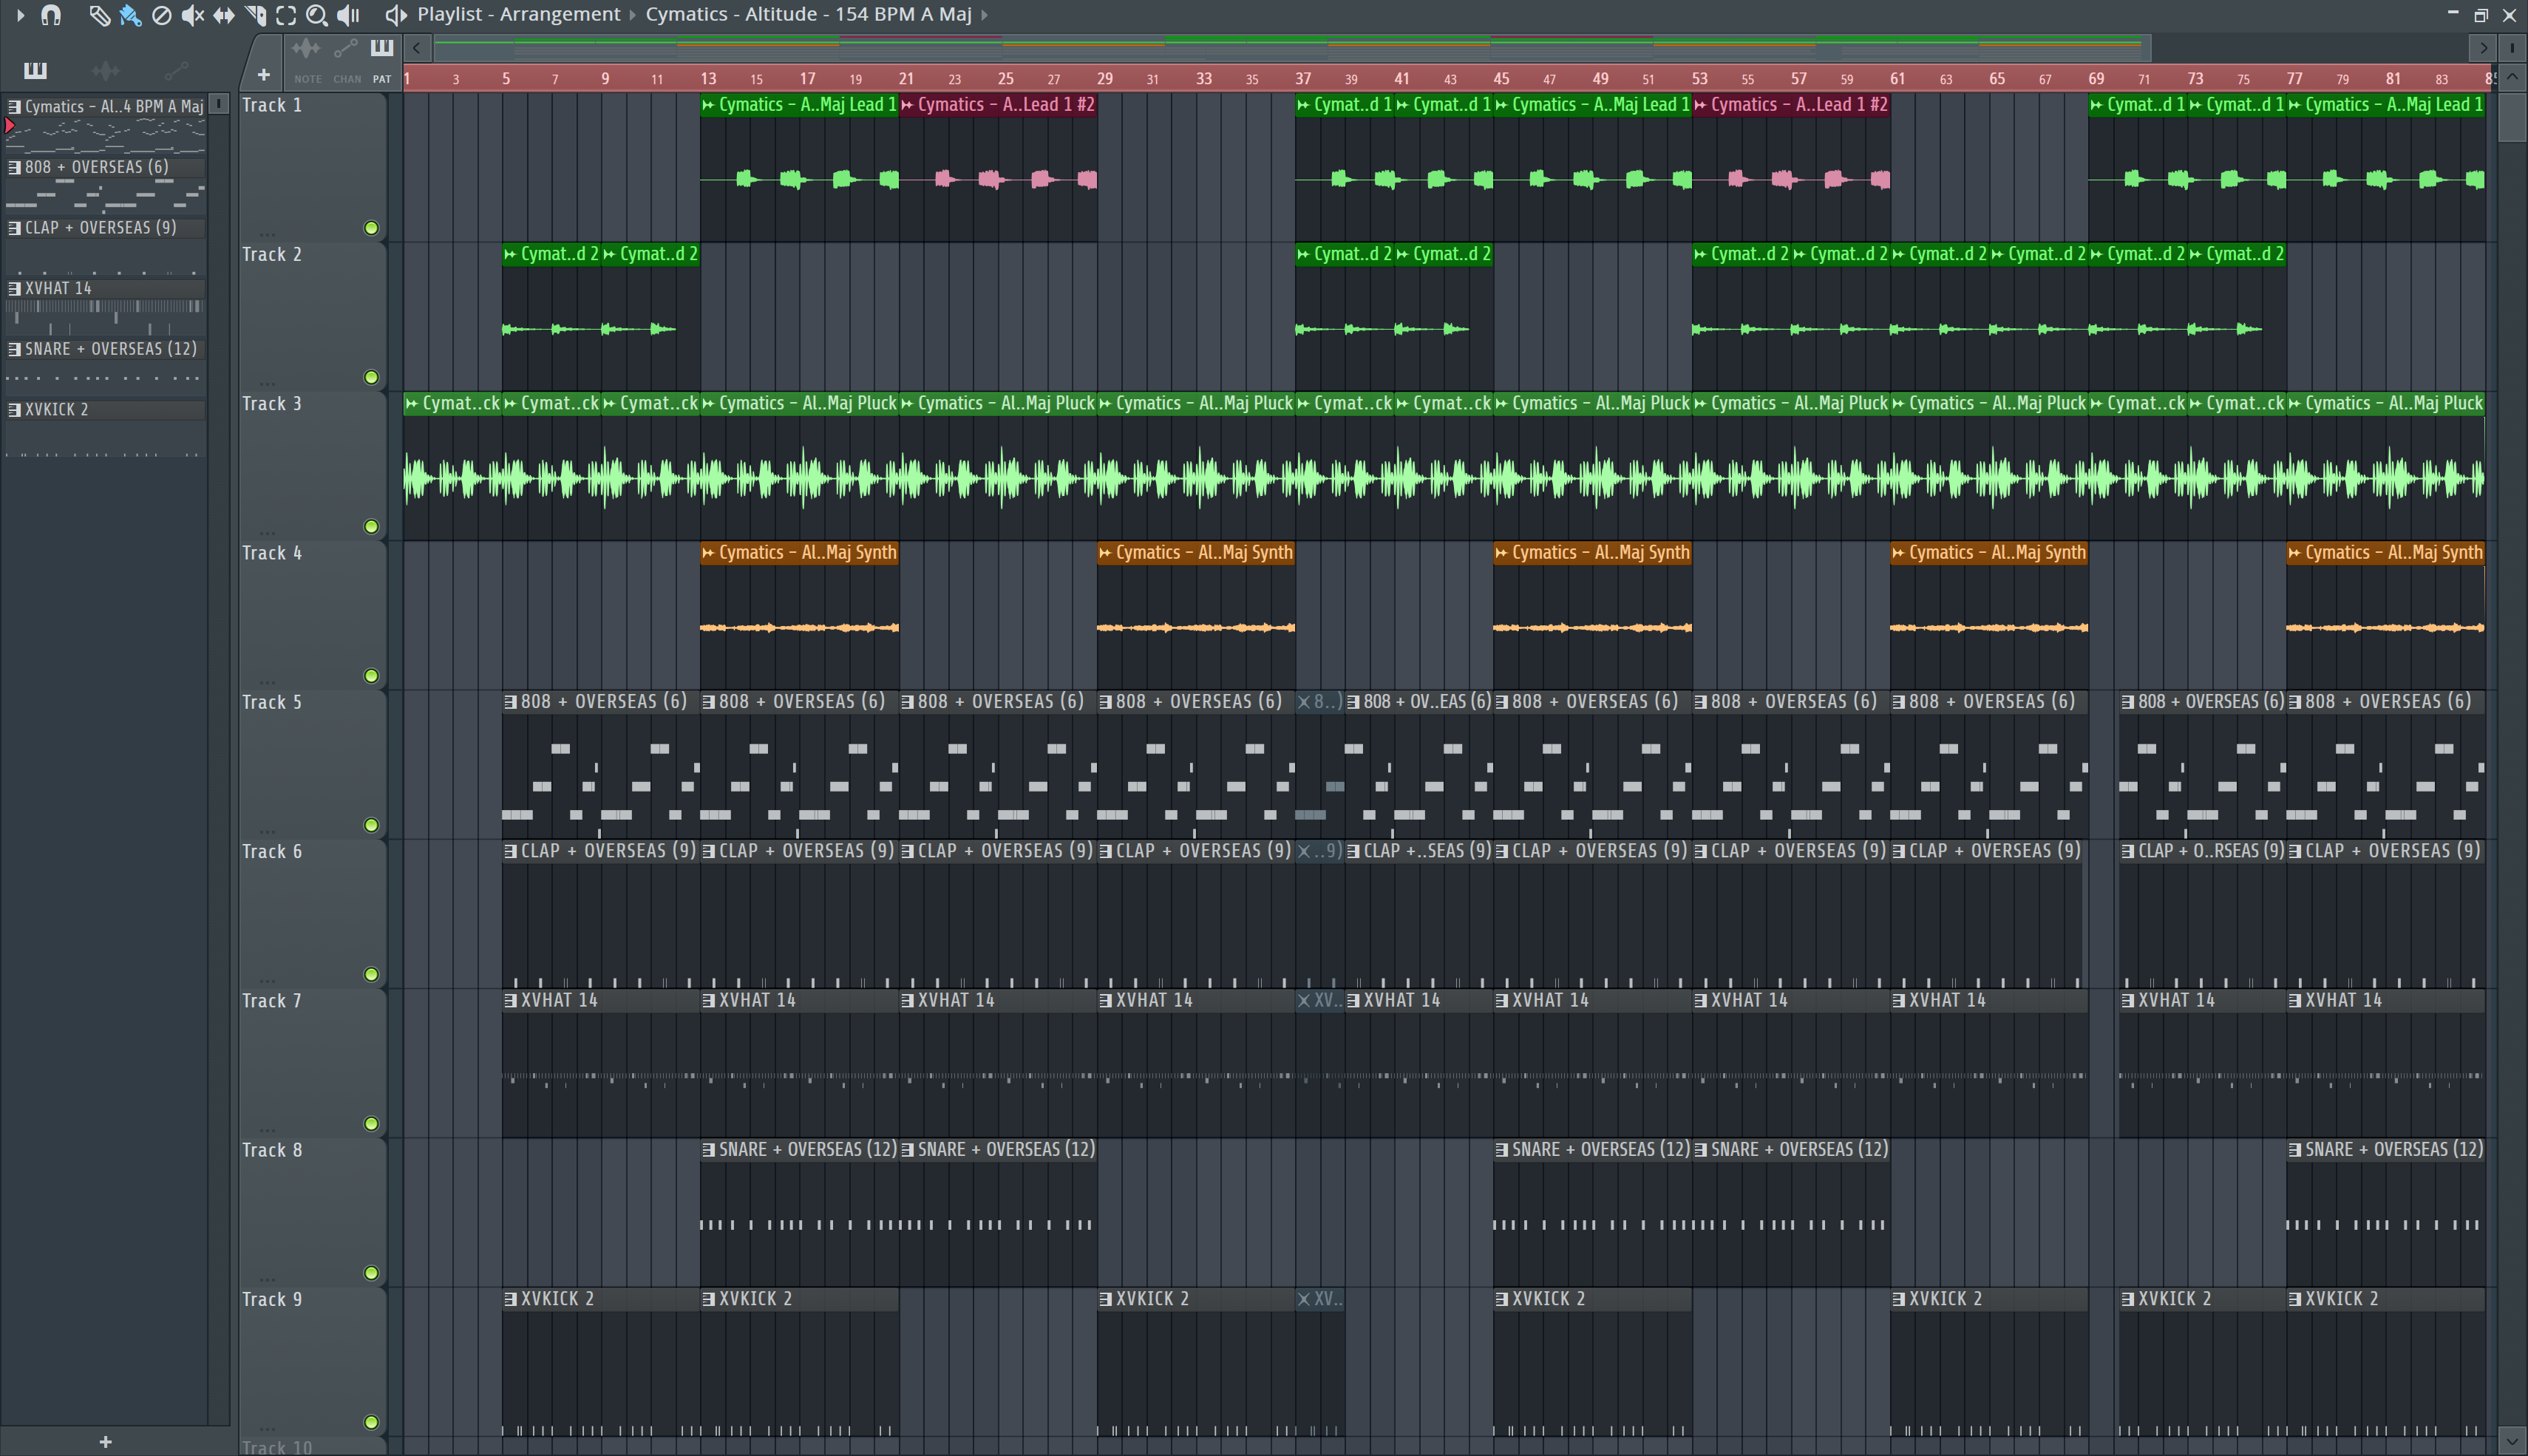Select the Paint brush tool
The image size is (2528, 1456).
130,15
